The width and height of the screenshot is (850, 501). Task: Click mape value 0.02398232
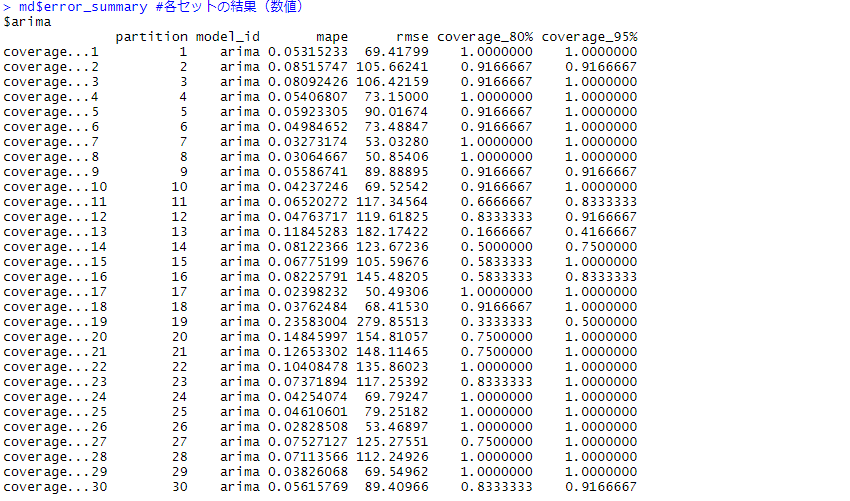pos(308,292)
